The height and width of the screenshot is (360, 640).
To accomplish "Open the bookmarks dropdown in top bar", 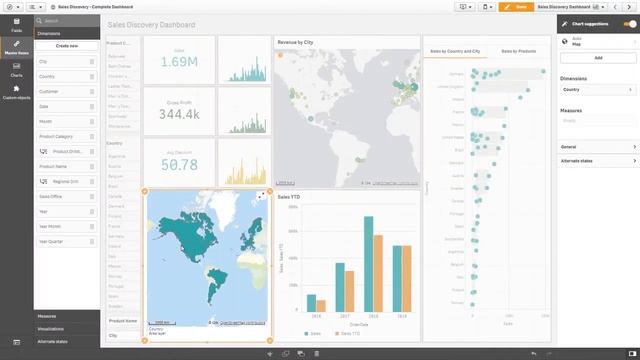I will coord(487,7).
